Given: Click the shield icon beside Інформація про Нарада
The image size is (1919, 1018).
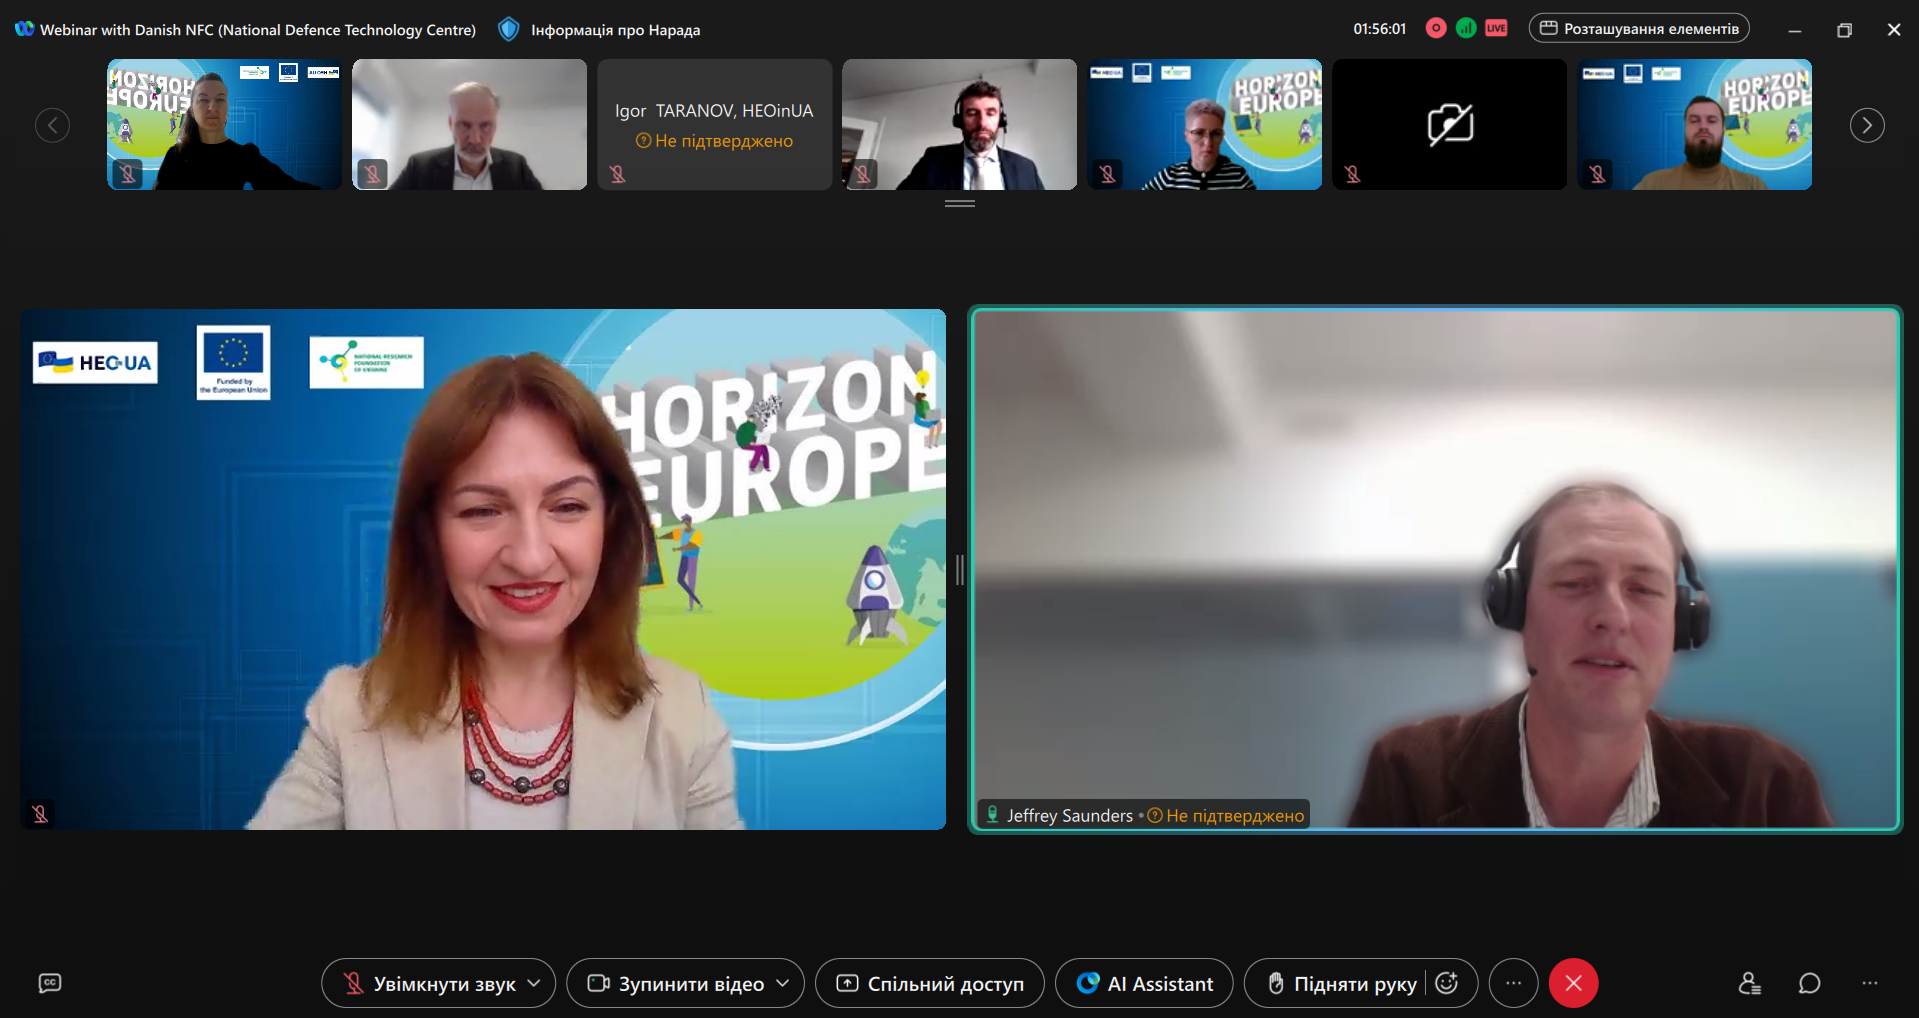Looking at the screenshot, I should [509, 30].
